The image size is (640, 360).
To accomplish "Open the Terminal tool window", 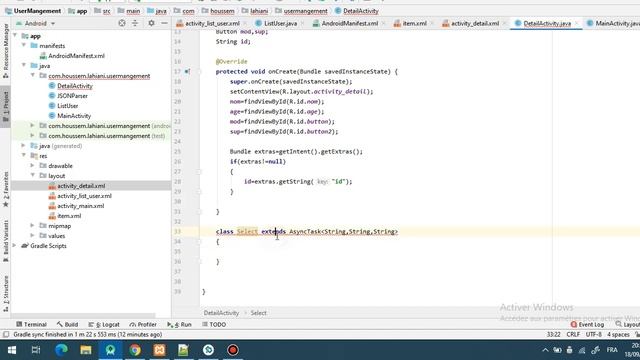I will pos(31,324).
